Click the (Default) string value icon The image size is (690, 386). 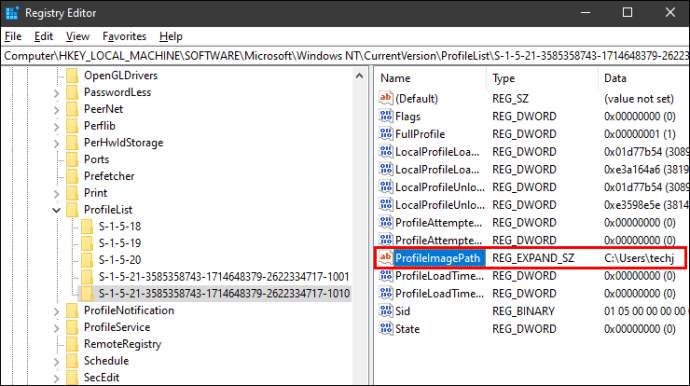click(x=385, y=98)
